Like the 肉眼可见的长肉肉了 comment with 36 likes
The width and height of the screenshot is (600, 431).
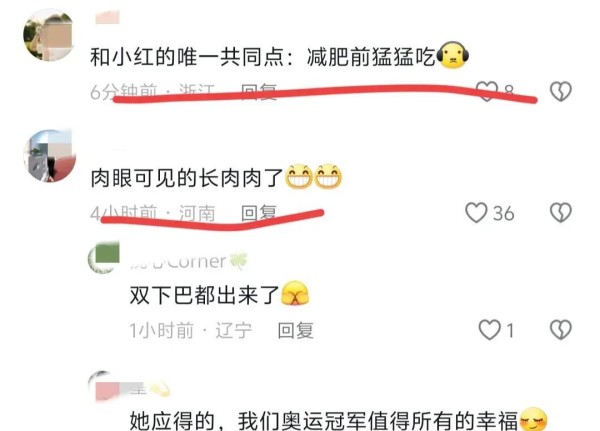tap(476, 212)
